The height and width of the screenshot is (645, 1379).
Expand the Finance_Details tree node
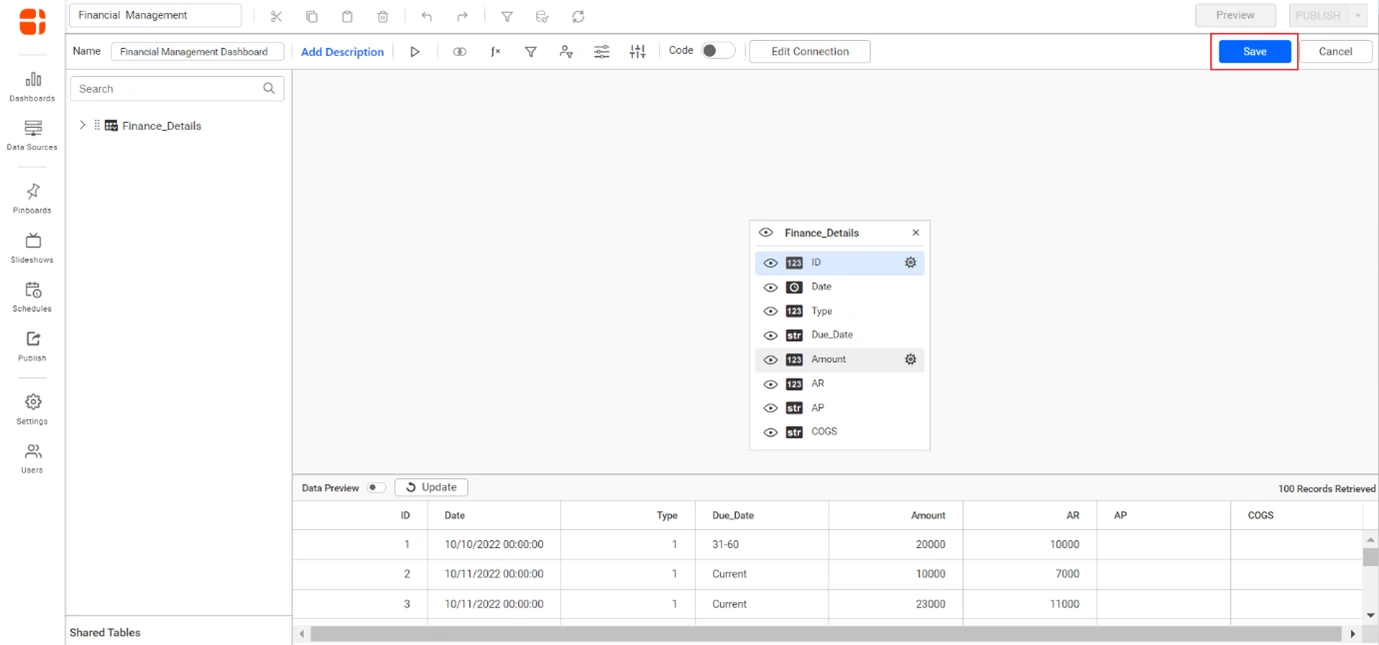coord(81,125)
